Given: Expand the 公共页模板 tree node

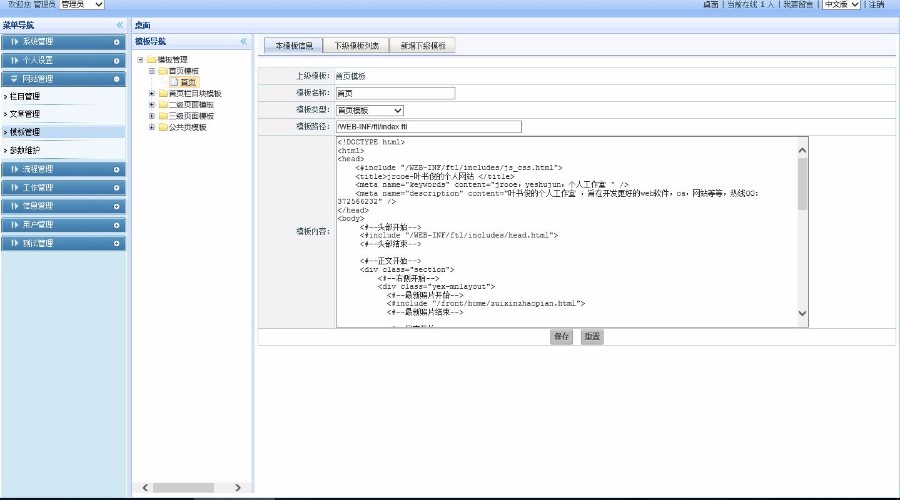Looking at the screenshot, I should [x=152, y=127].
